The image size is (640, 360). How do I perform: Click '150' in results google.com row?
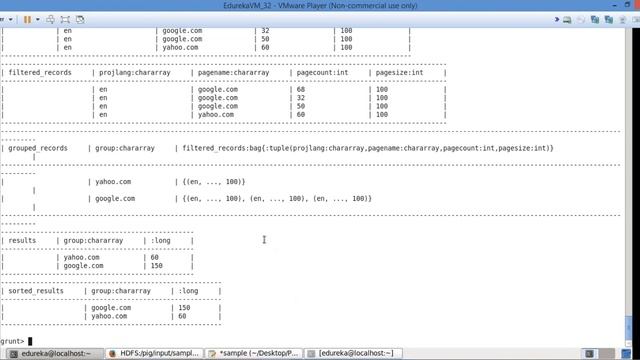pos(156,266)
